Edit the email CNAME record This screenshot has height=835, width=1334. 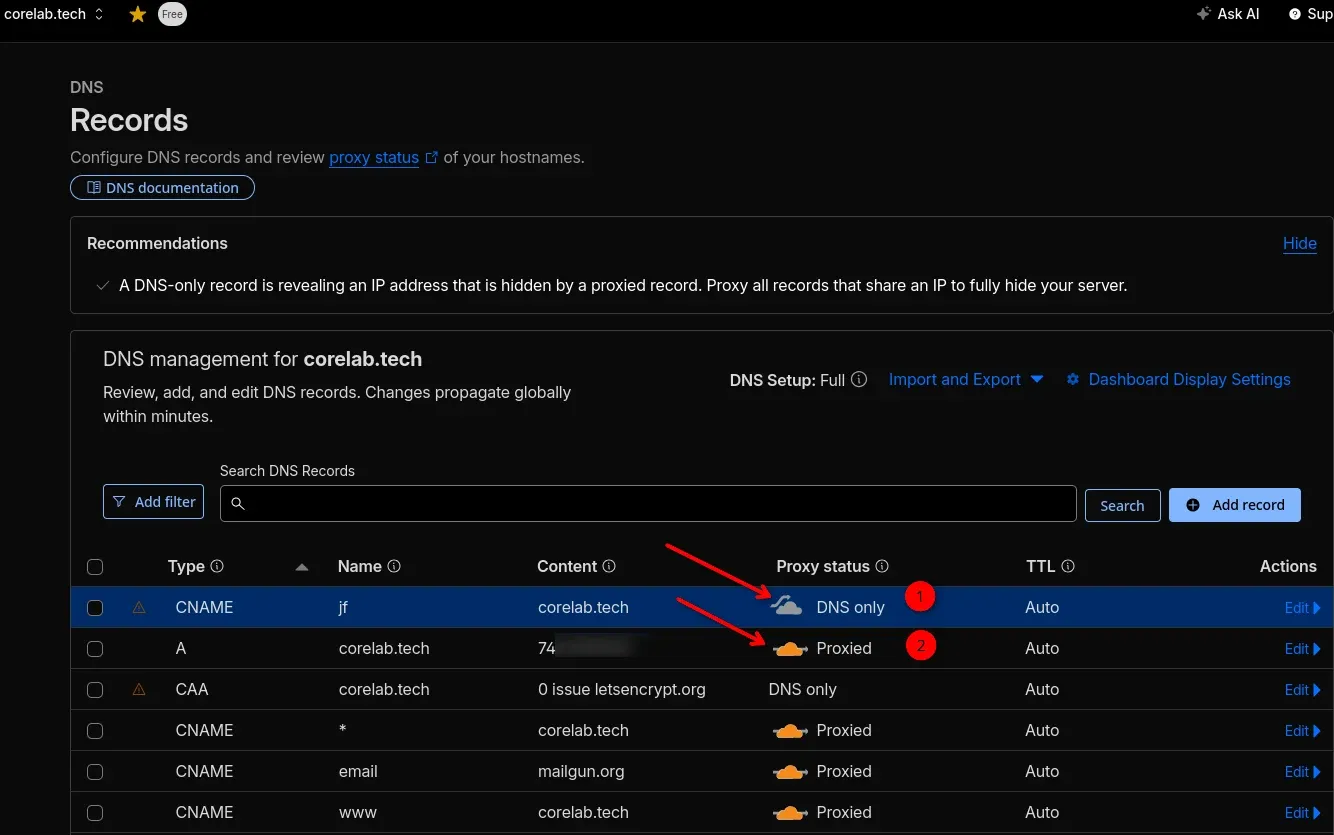[x=1302, y=772]
